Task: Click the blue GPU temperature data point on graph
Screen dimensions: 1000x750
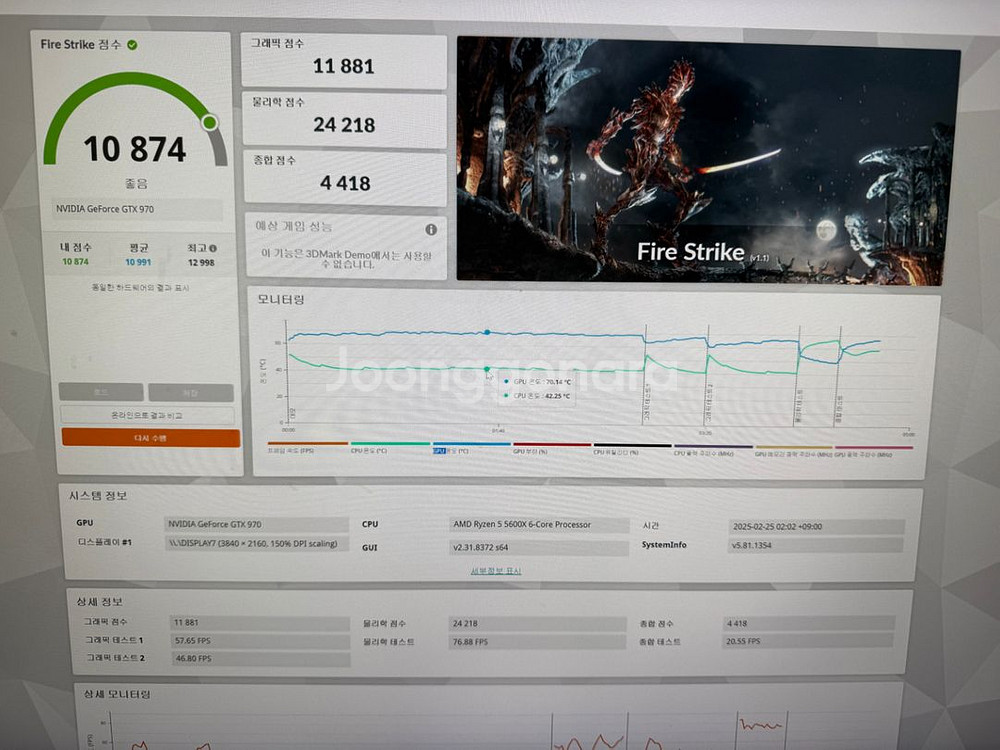Action: tap(487, 332)
